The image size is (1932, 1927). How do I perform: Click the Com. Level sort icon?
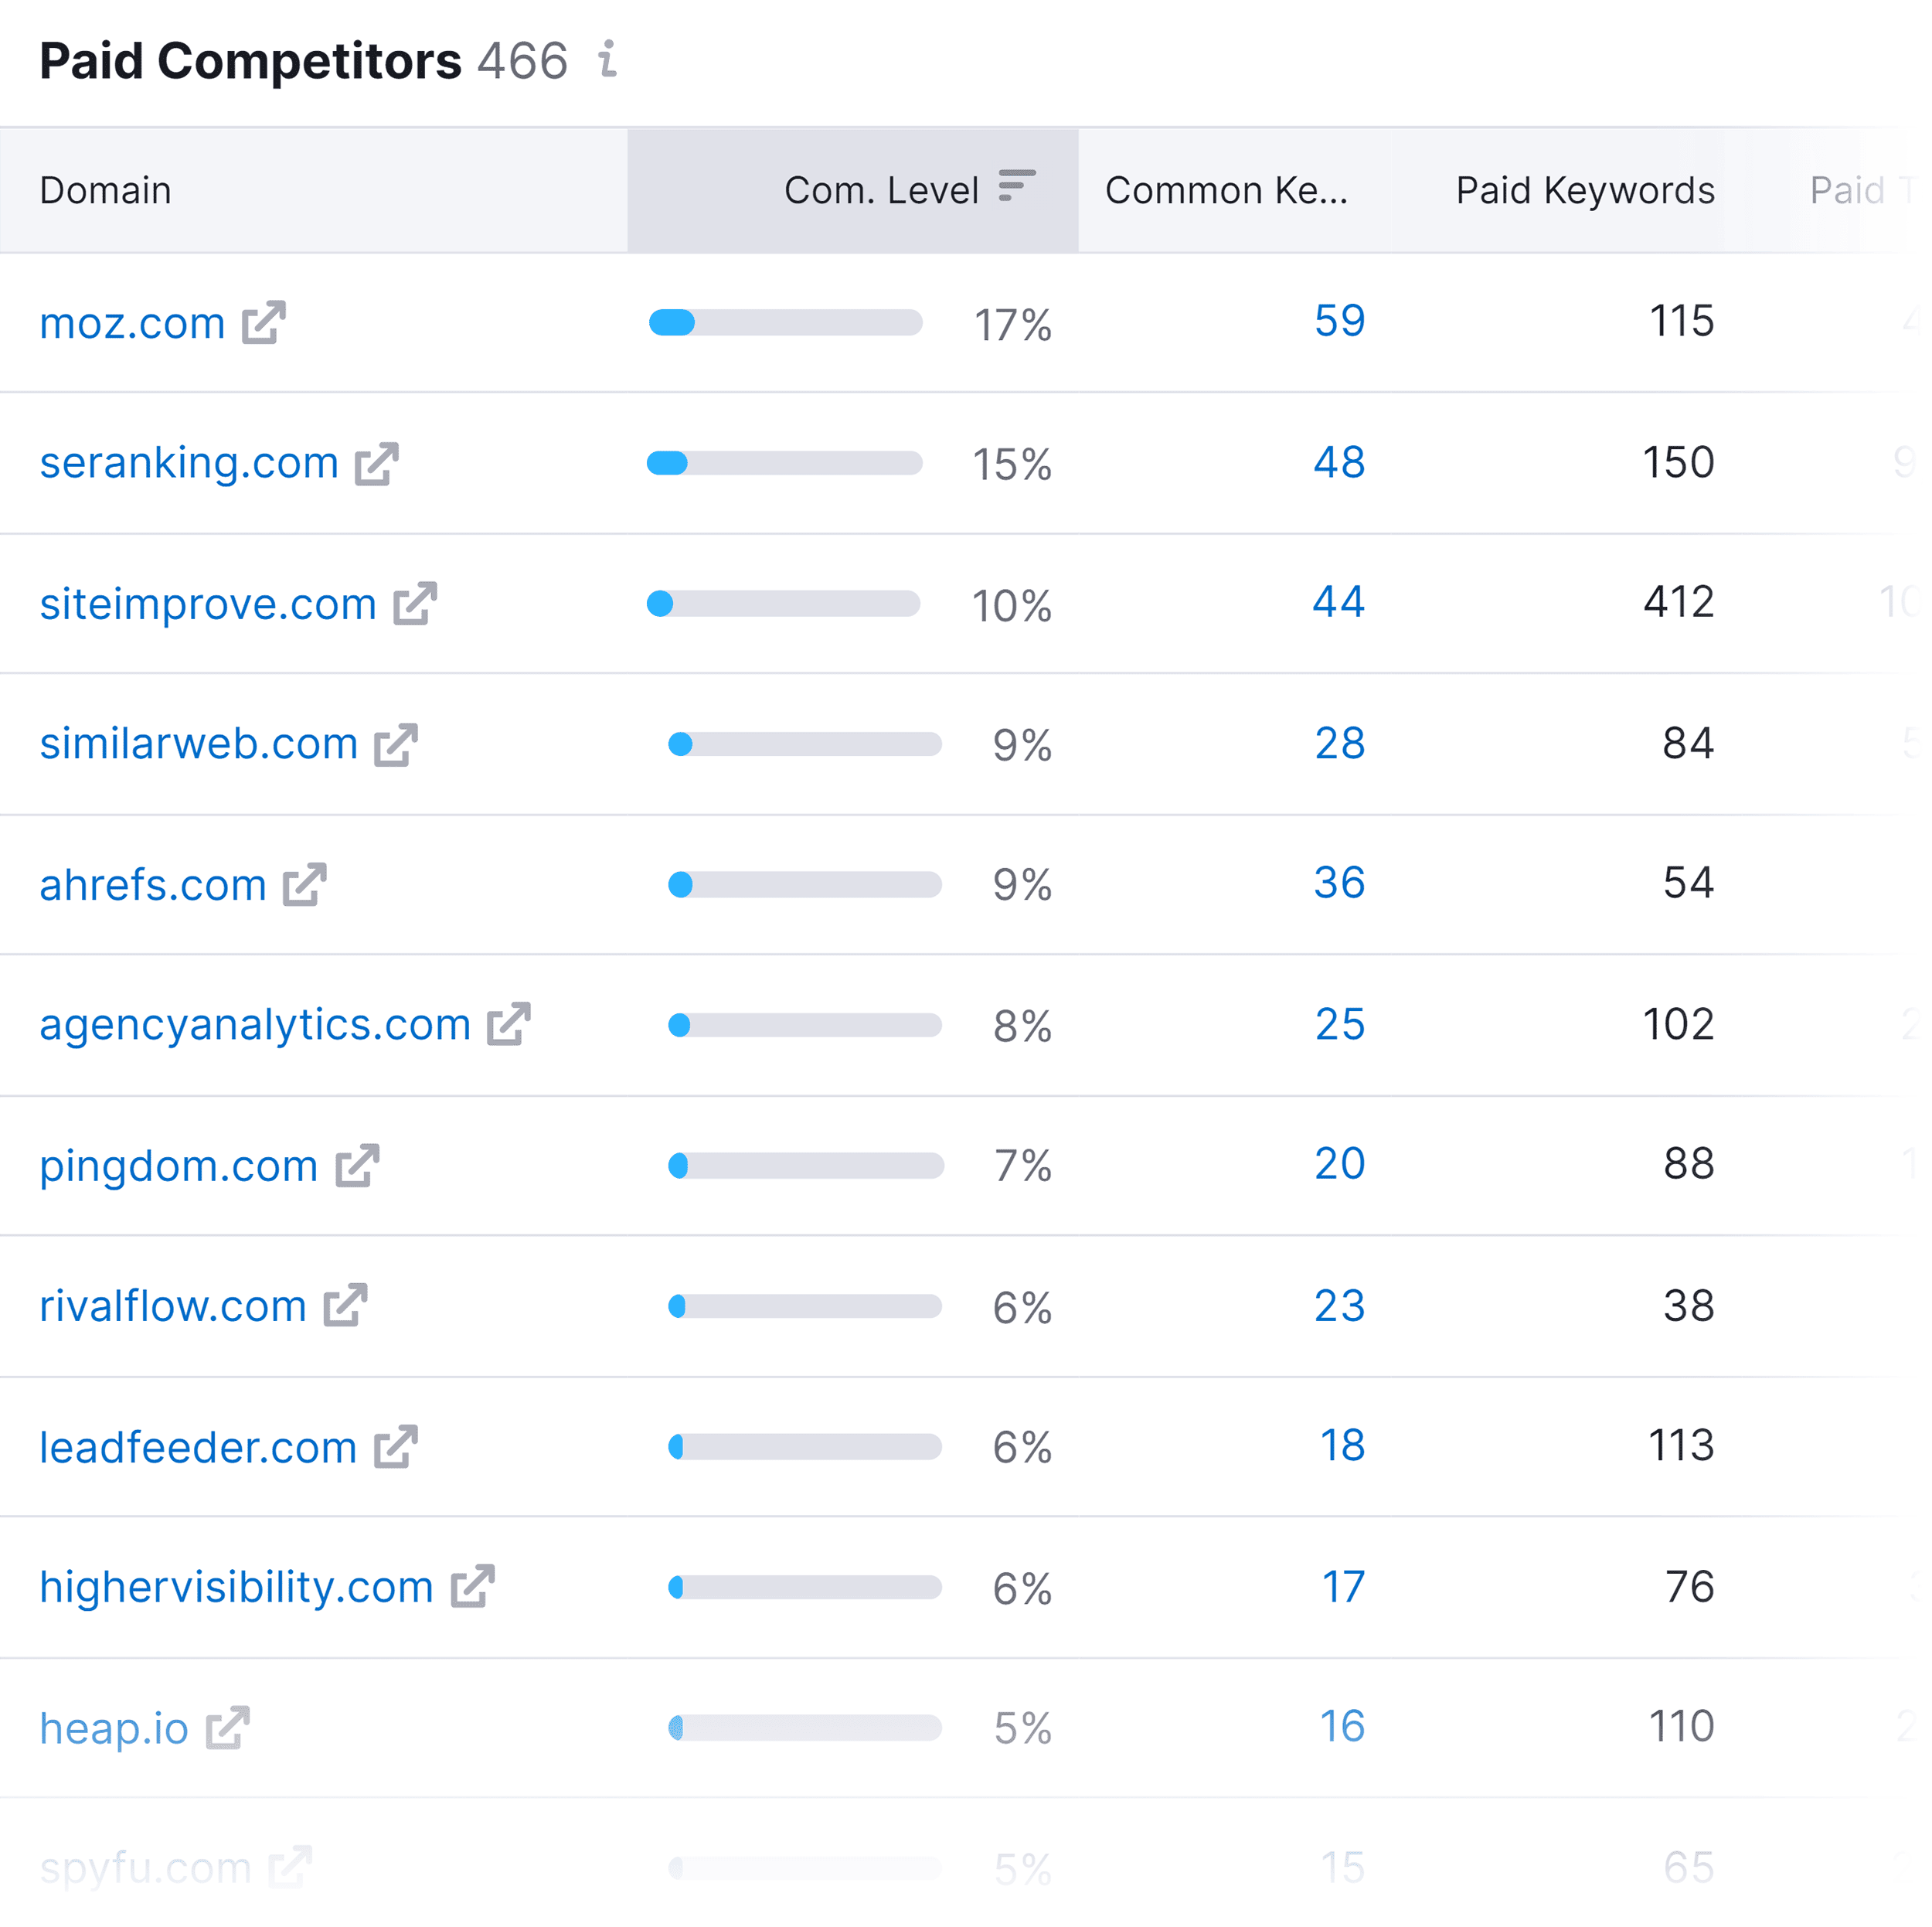(1016, 187)
